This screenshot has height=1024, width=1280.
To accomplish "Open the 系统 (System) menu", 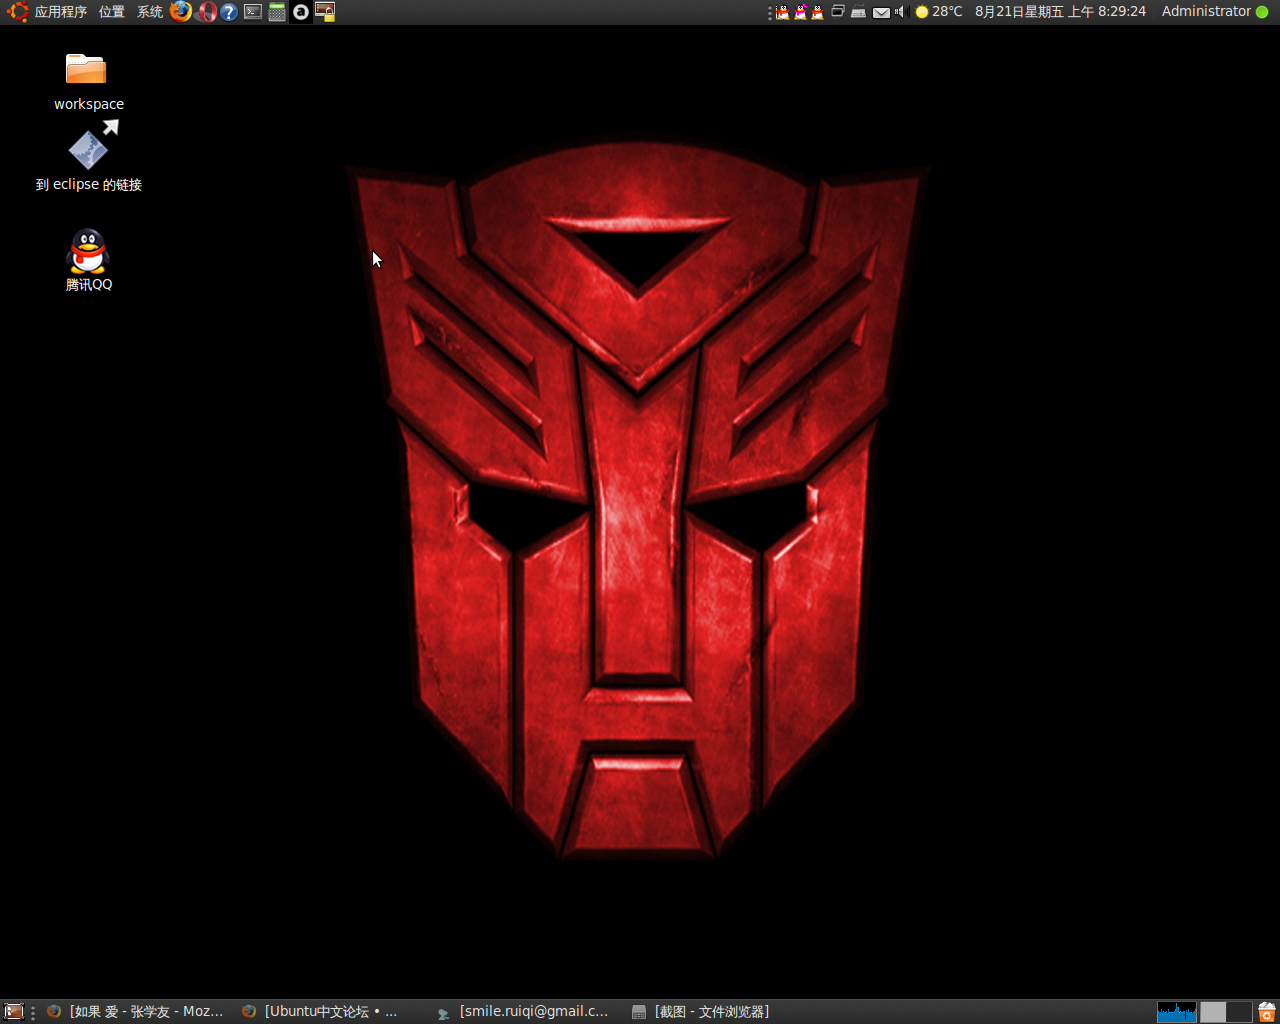I will 150,12.
